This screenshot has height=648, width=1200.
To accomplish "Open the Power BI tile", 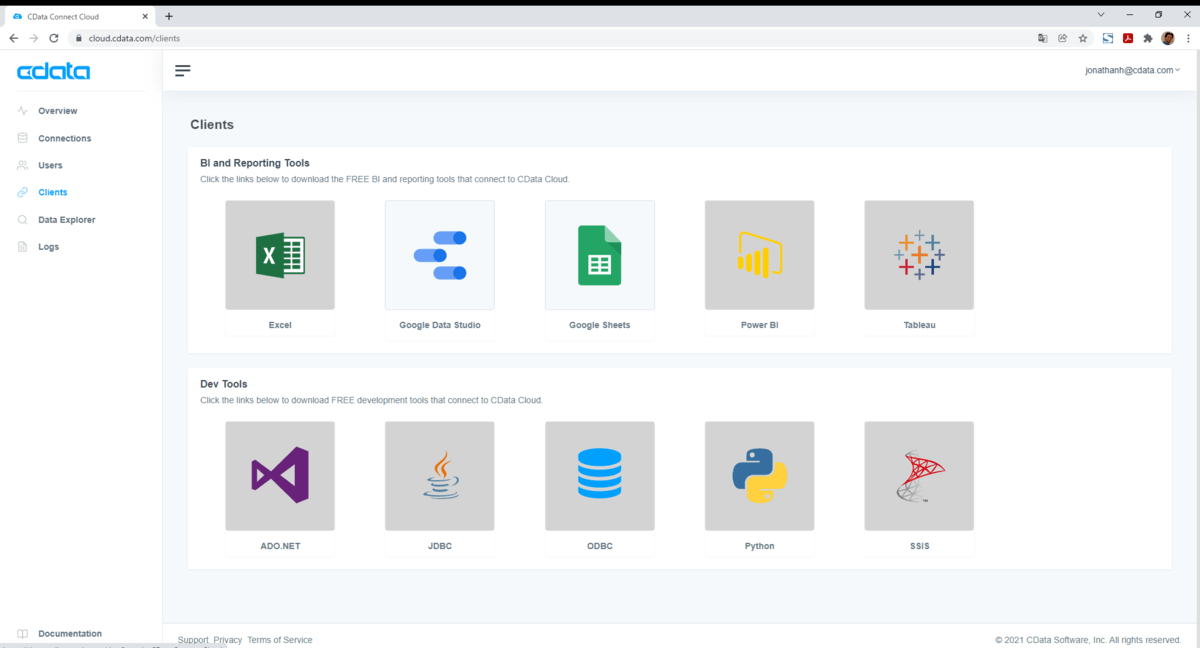I will point(760,255).
